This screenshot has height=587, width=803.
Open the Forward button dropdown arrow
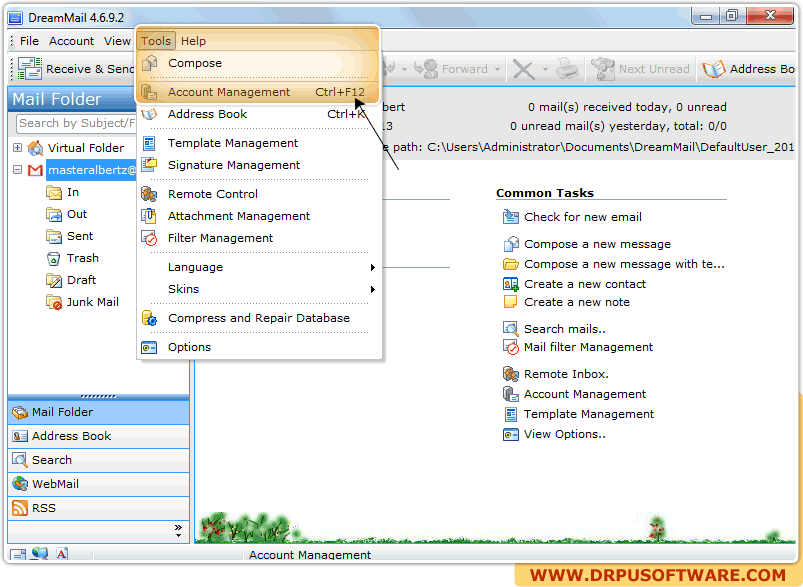(497, 69)
